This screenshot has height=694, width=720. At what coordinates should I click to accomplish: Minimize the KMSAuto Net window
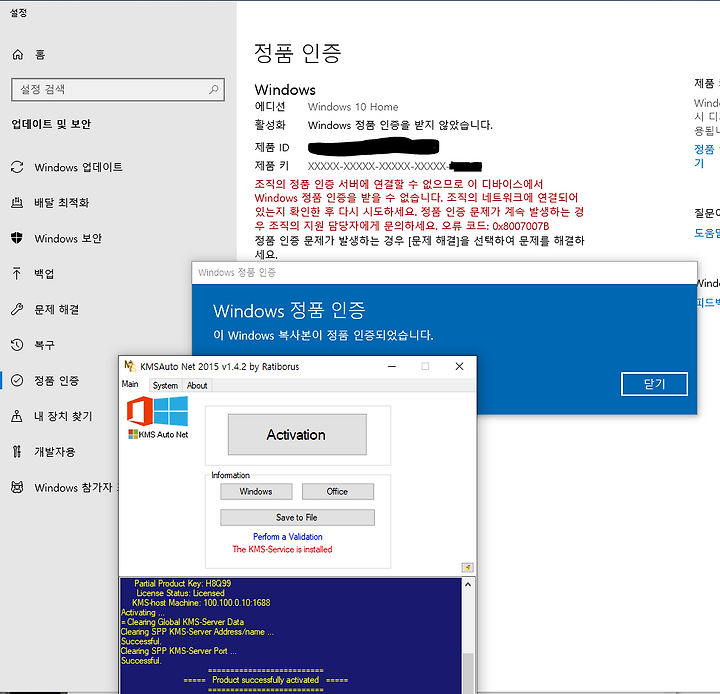pyautogui.click(x=392, y=366)
